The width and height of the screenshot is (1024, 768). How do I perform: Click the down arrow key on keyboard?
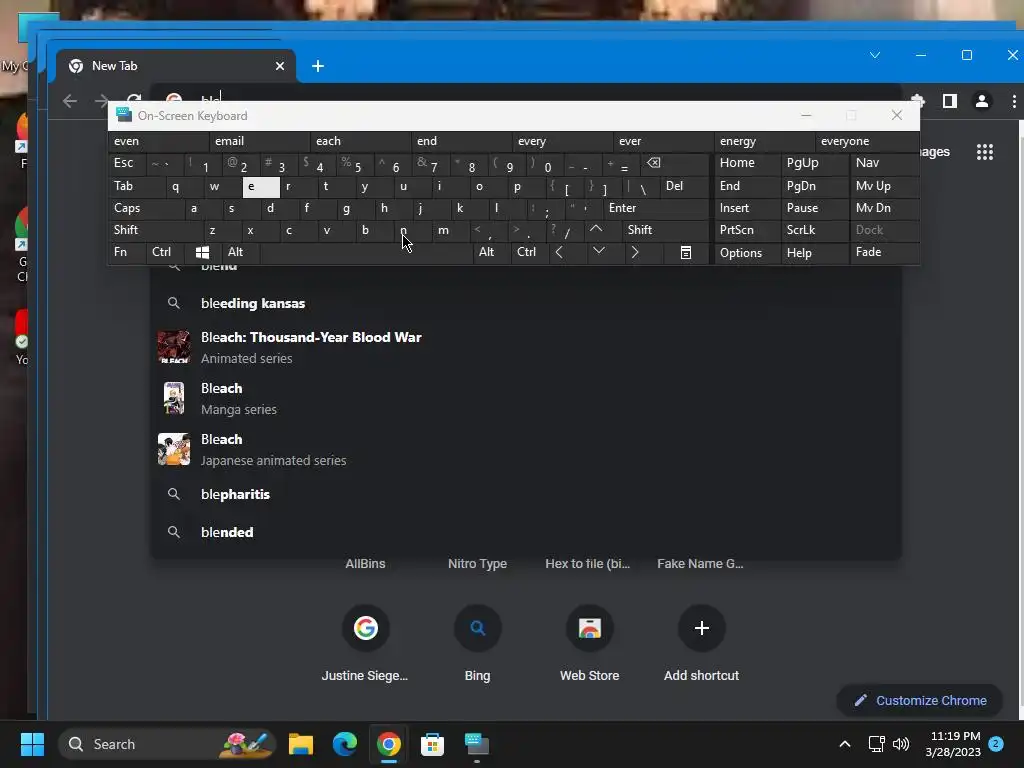[x=599, y=252]
